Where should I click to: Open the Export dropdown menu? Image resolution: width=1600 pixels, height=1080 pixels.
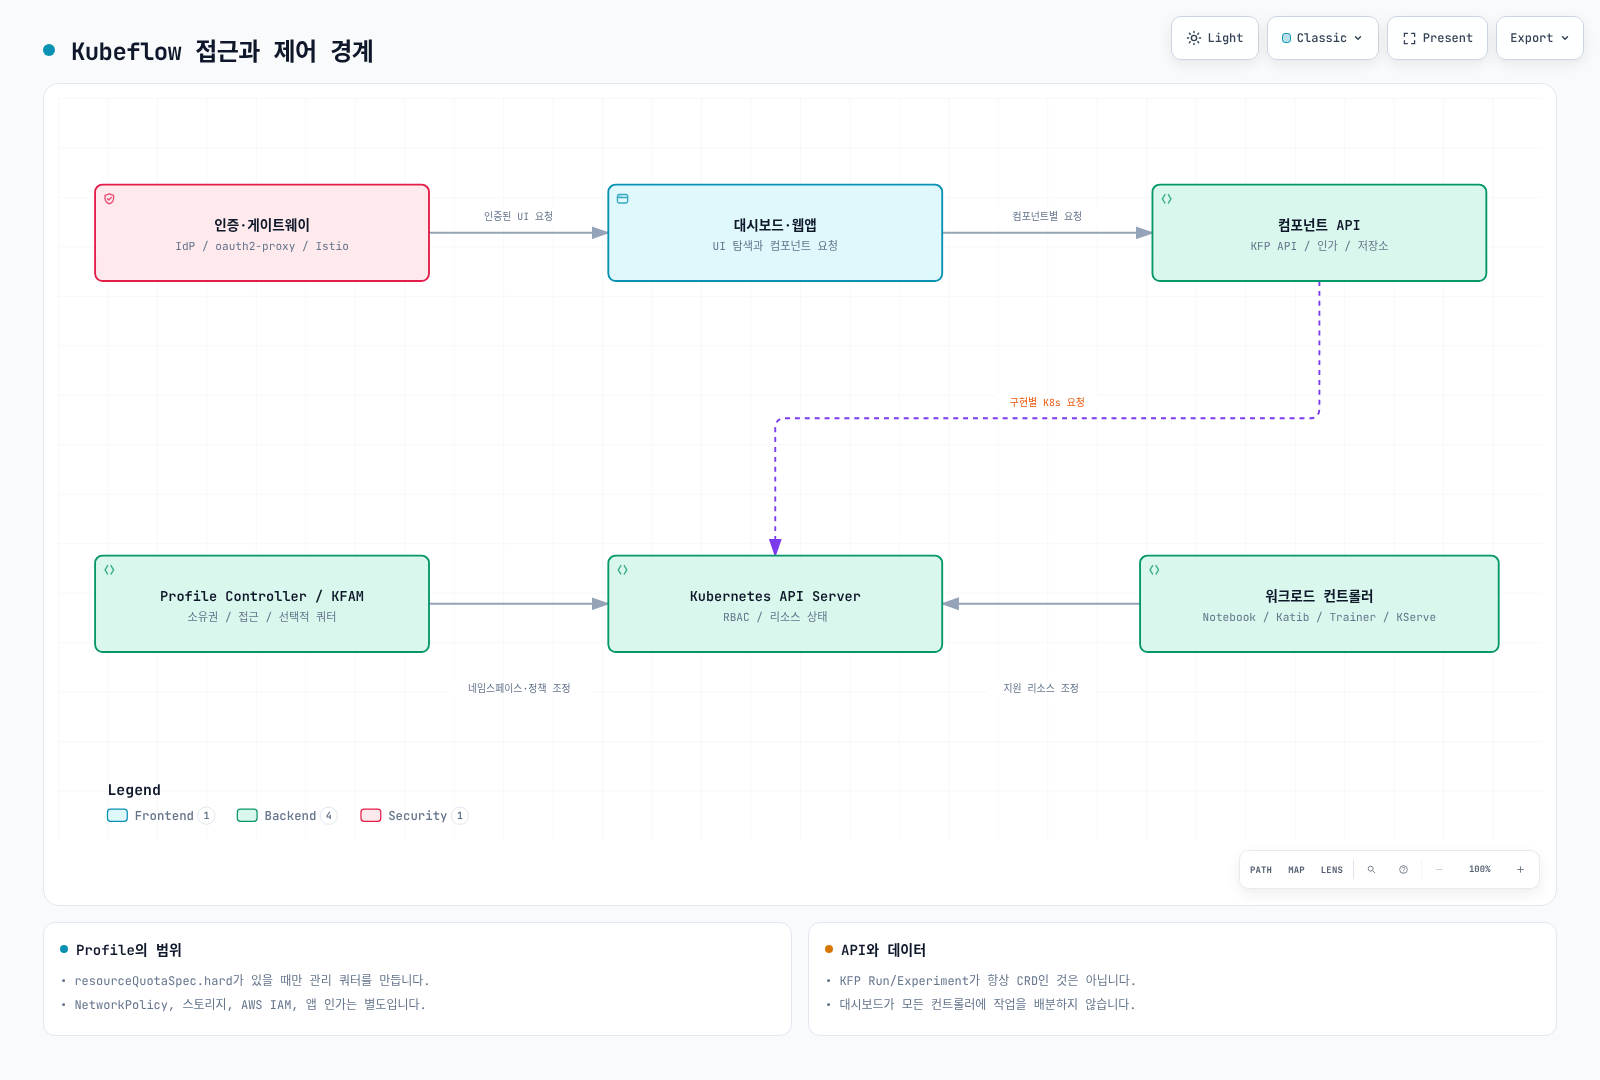coord(1539,38)
